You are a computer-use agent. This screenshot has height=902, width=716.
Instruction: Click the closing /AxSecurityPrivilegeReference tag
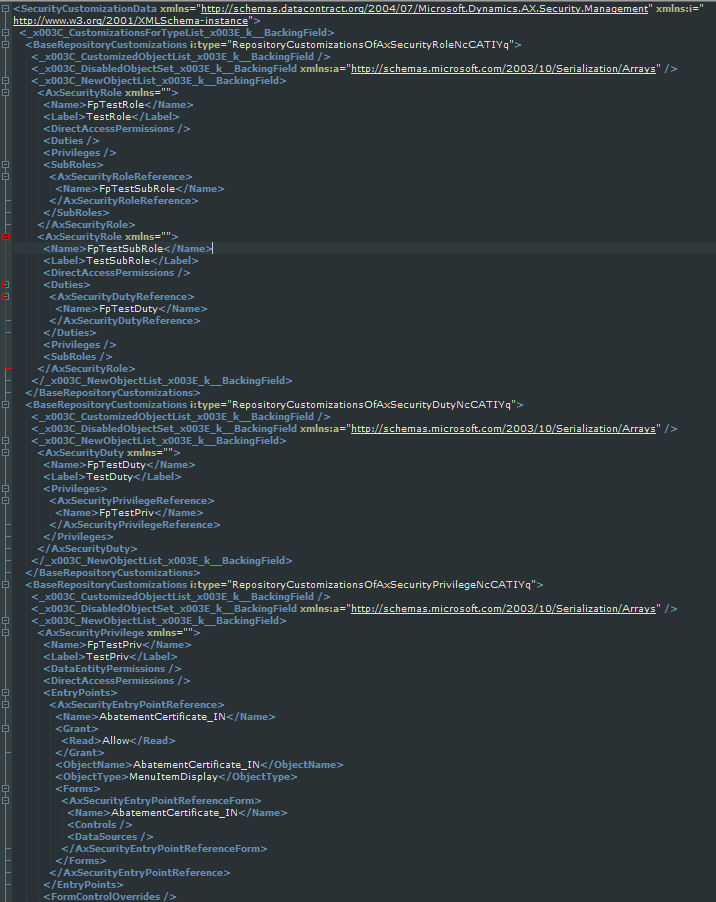[135, 525]
